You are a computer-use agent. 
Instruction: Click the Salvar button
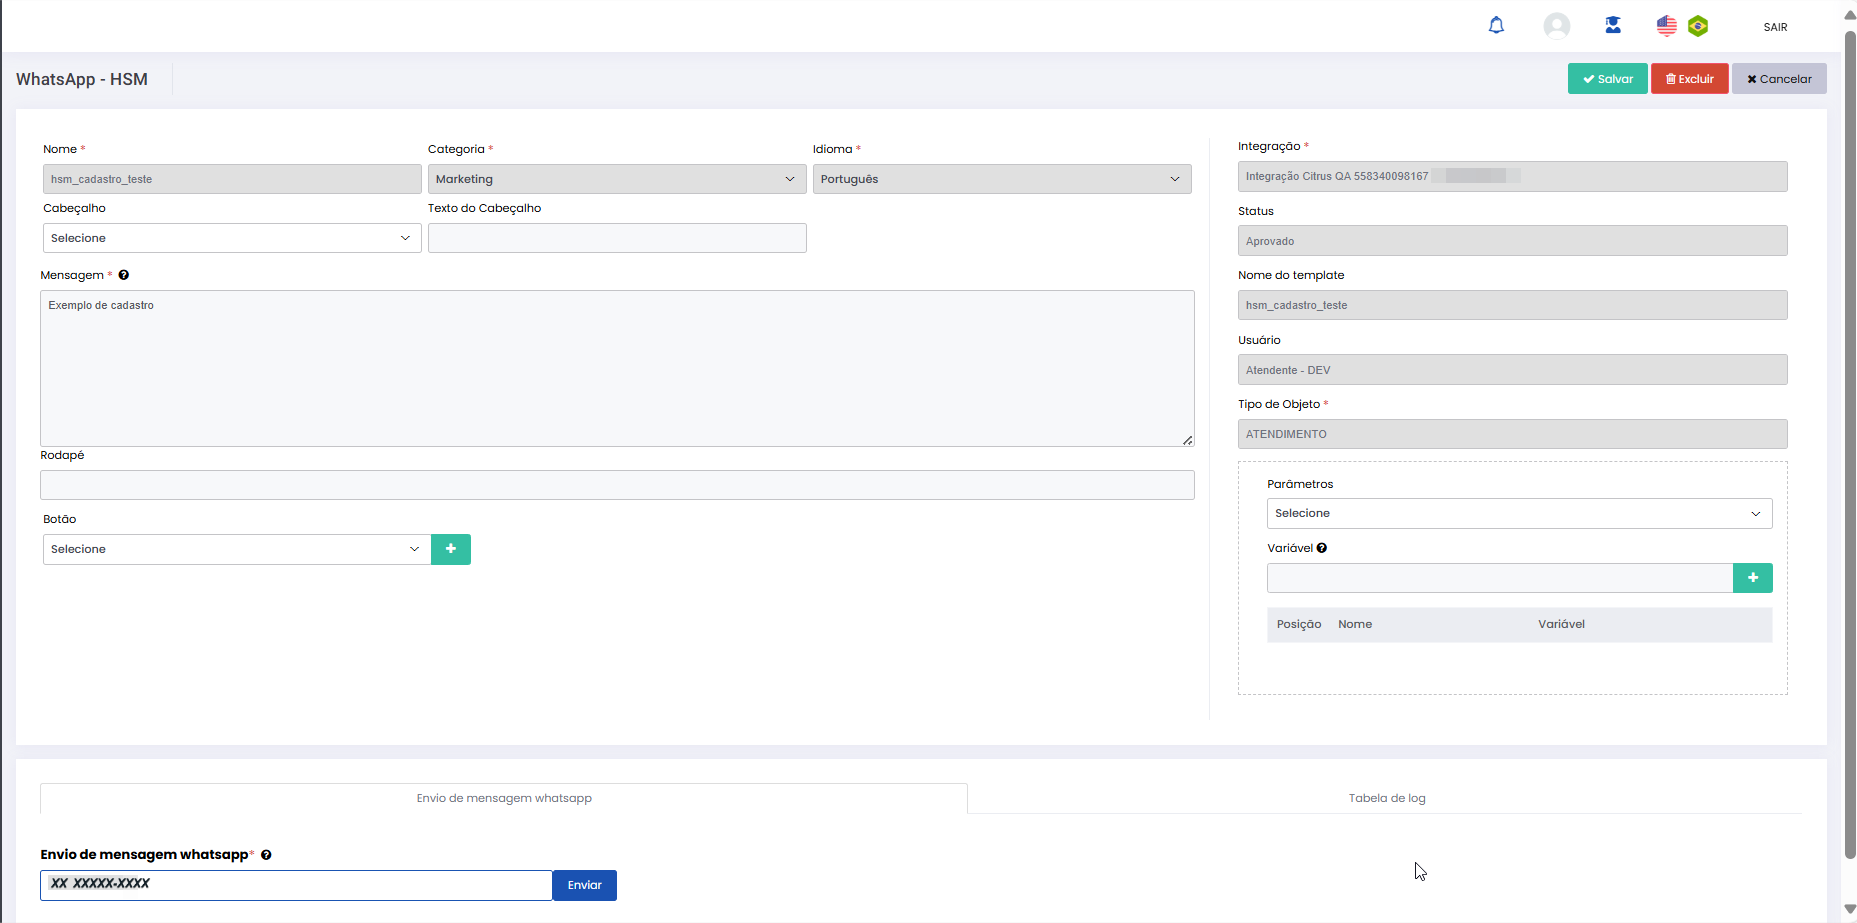coord(1607,79)
